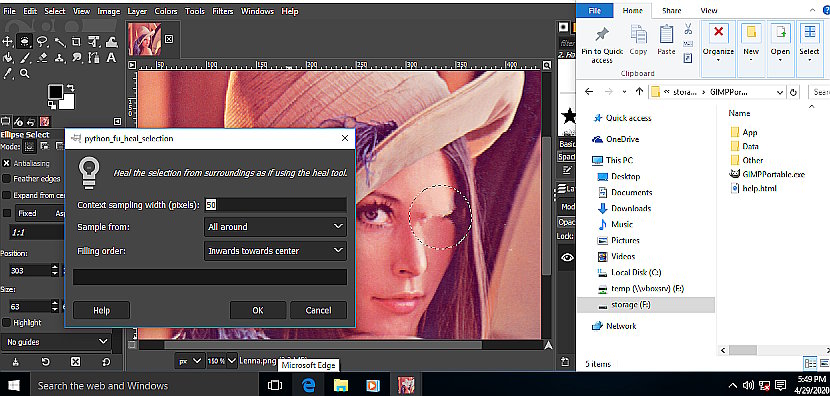The height and width of the screenshot is (396, 830).
Task: Open Filling order Inwards towards center dropdown
Action: [x=275, y=251]
